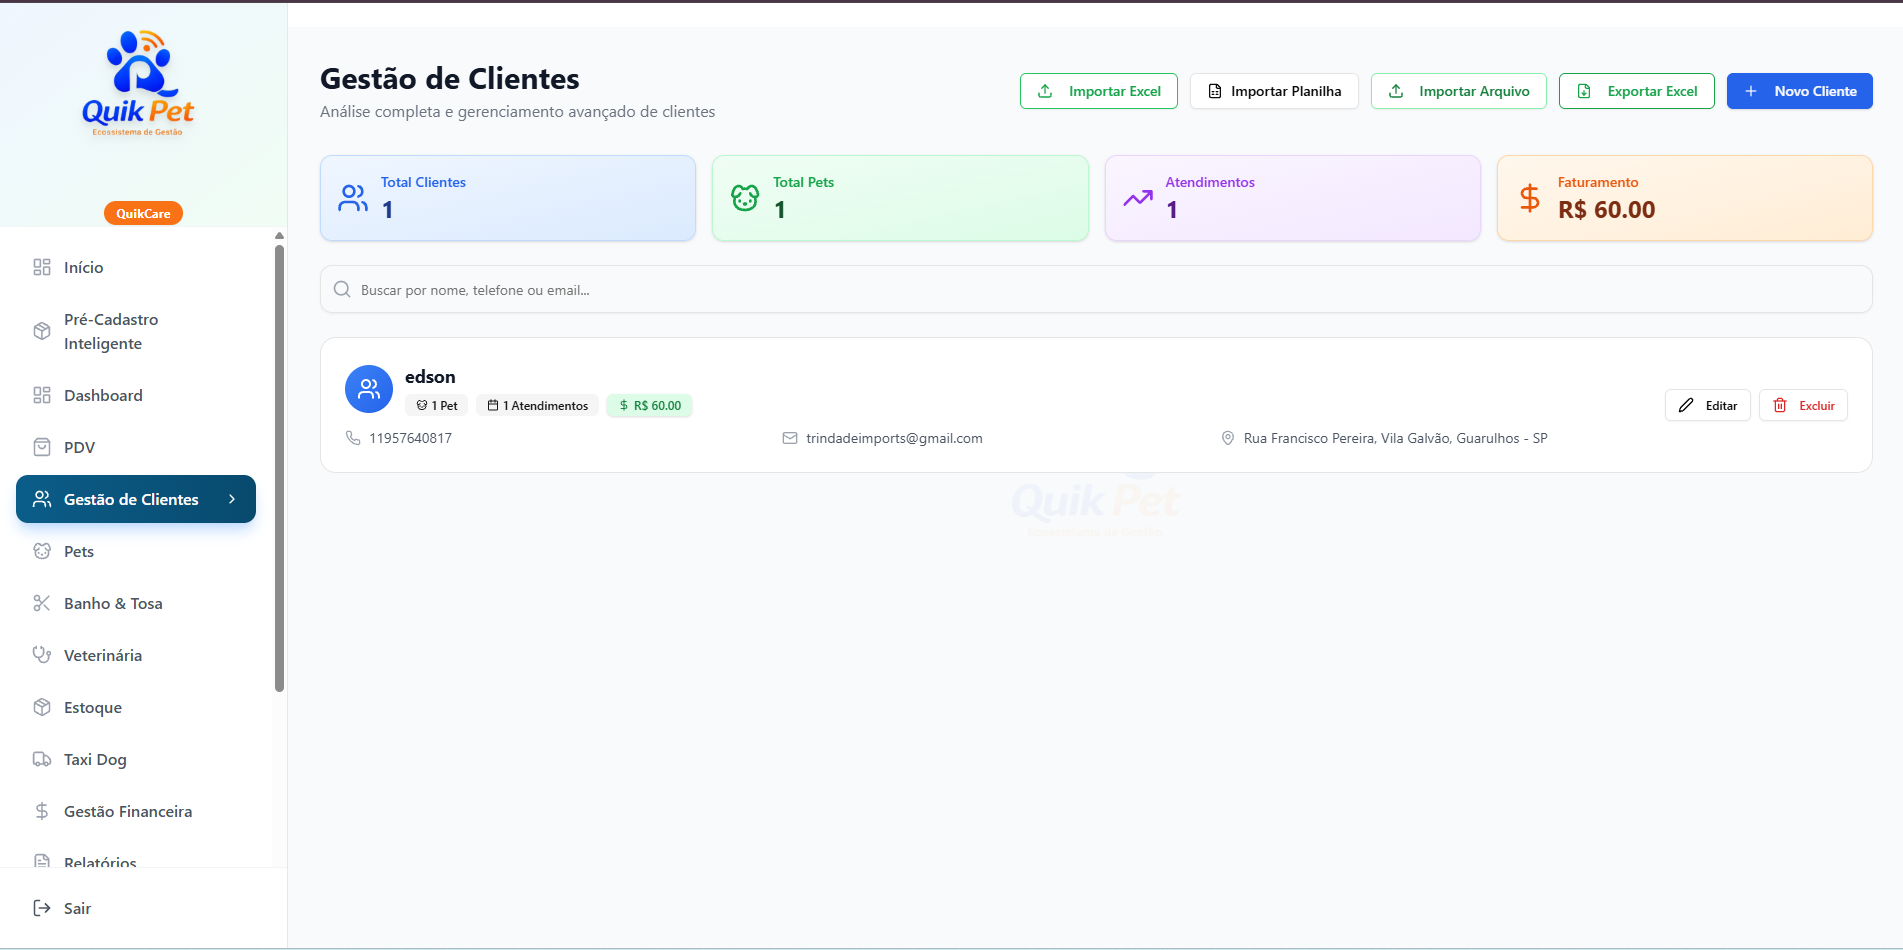Open the PDV menu item
The height and width of the screenshot is (950, 1903).
(x=136, y=447)
